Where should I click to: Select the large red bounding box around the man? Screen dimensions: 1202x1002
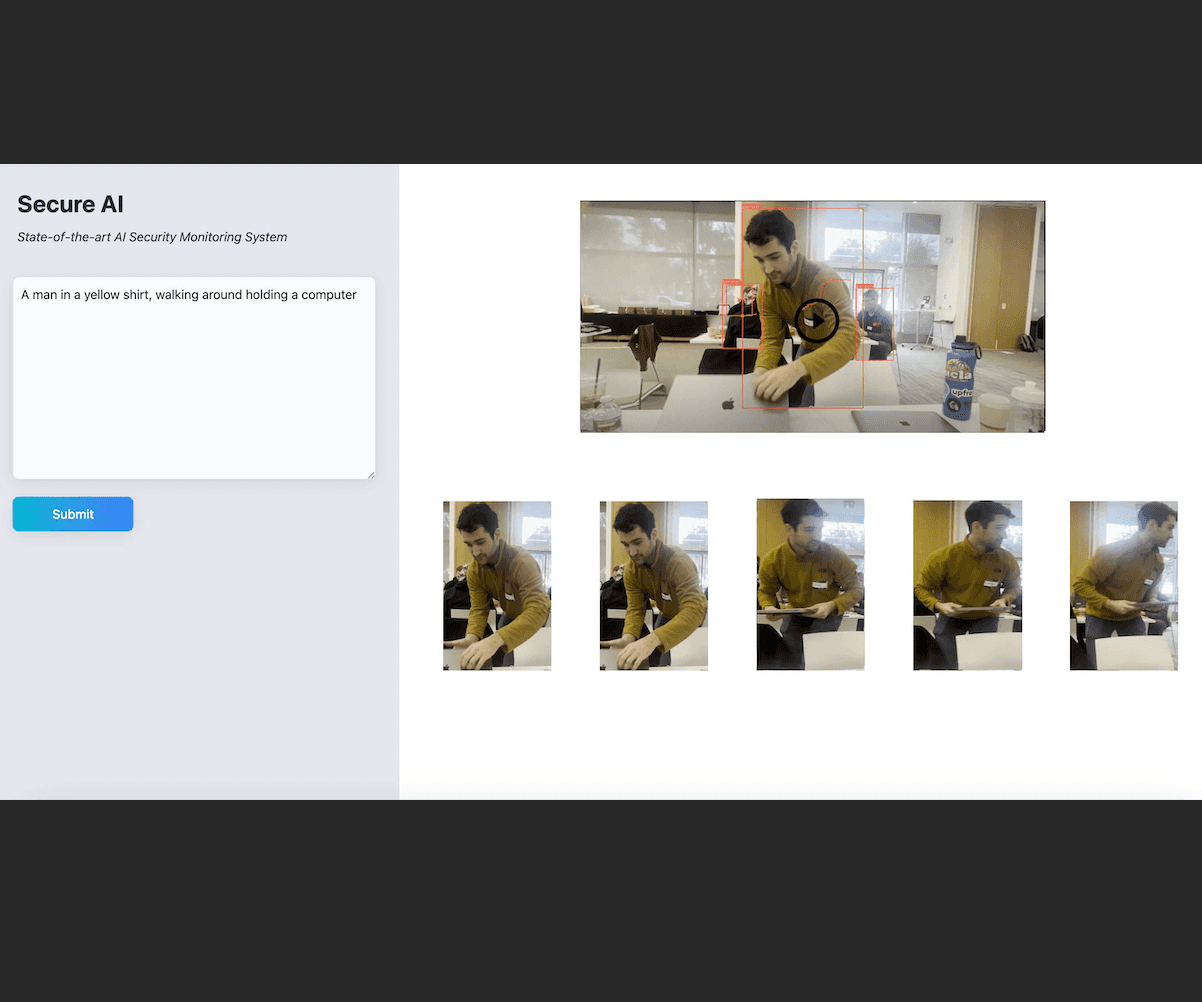[x=802, y=308]
